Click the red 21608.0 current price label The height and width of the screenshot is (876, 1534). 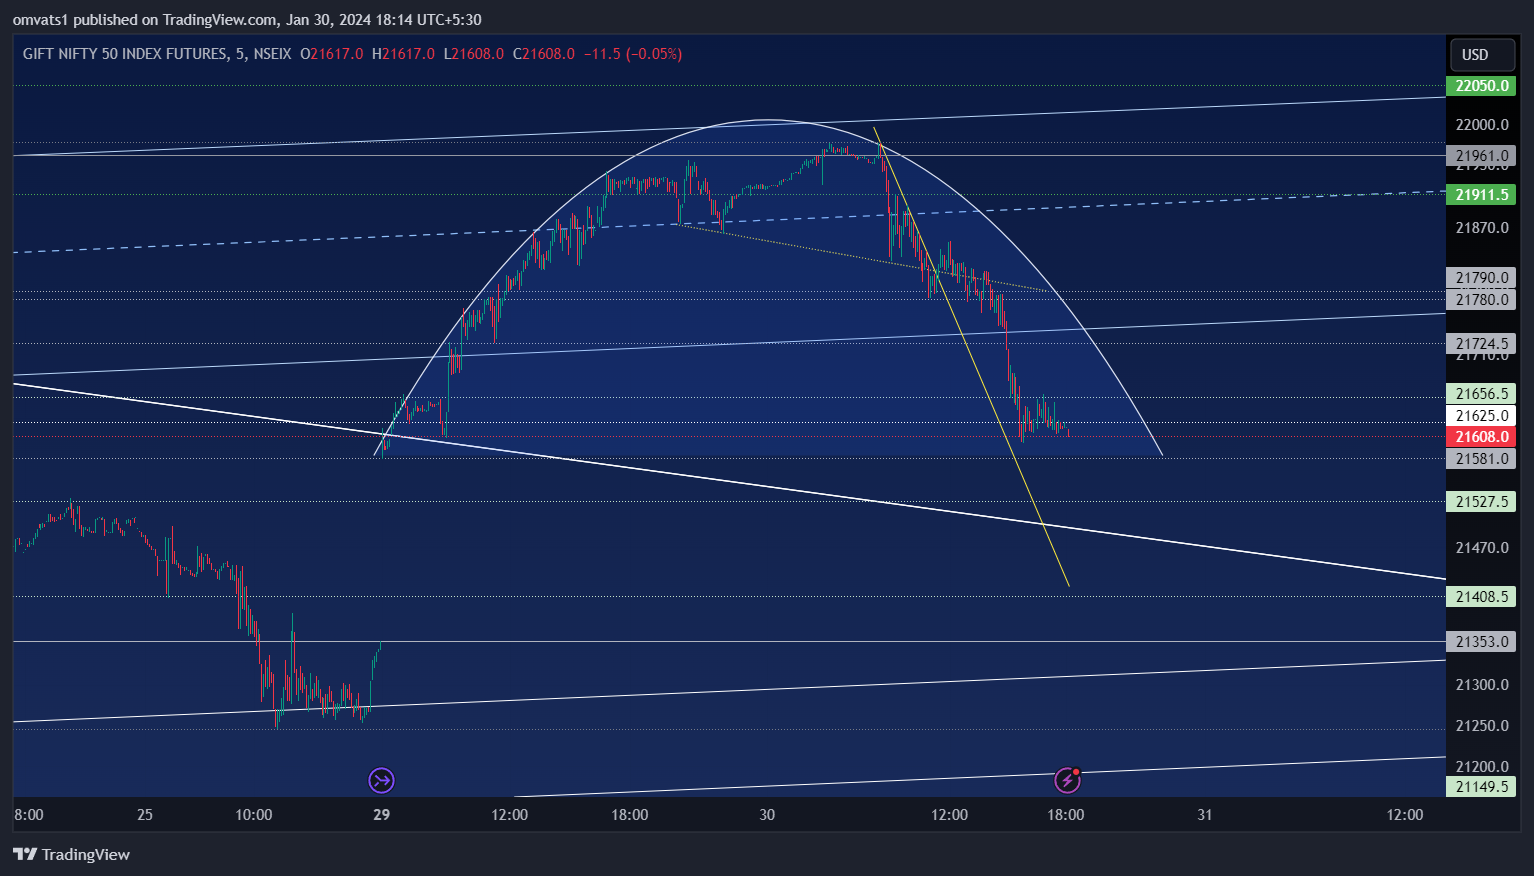1481,437
